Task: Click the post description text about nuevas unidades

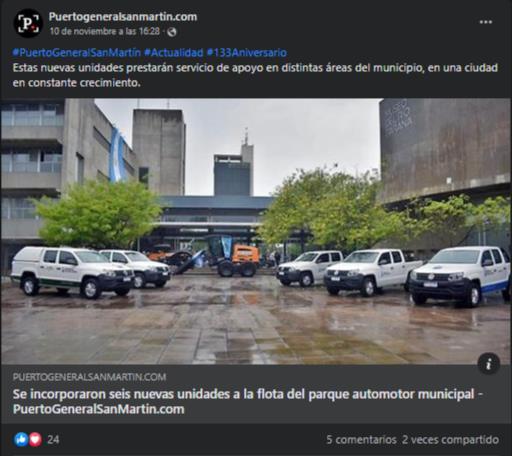Action: (255, 75)
